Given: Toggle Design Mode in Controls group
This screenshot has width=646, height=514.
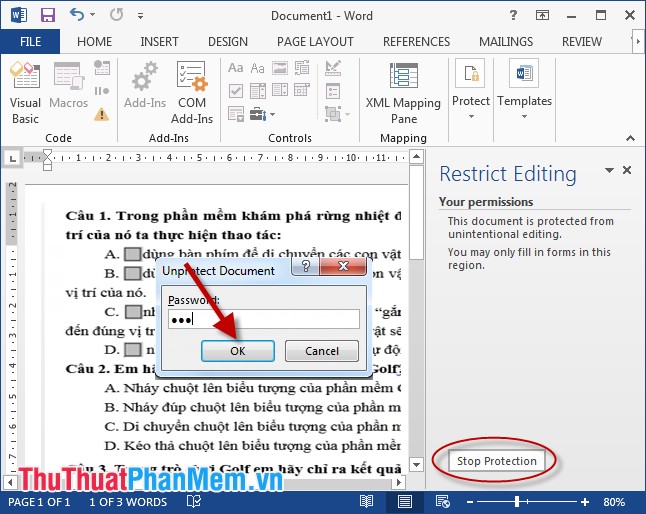Looking at the screenshot, I should click(333, 68).
